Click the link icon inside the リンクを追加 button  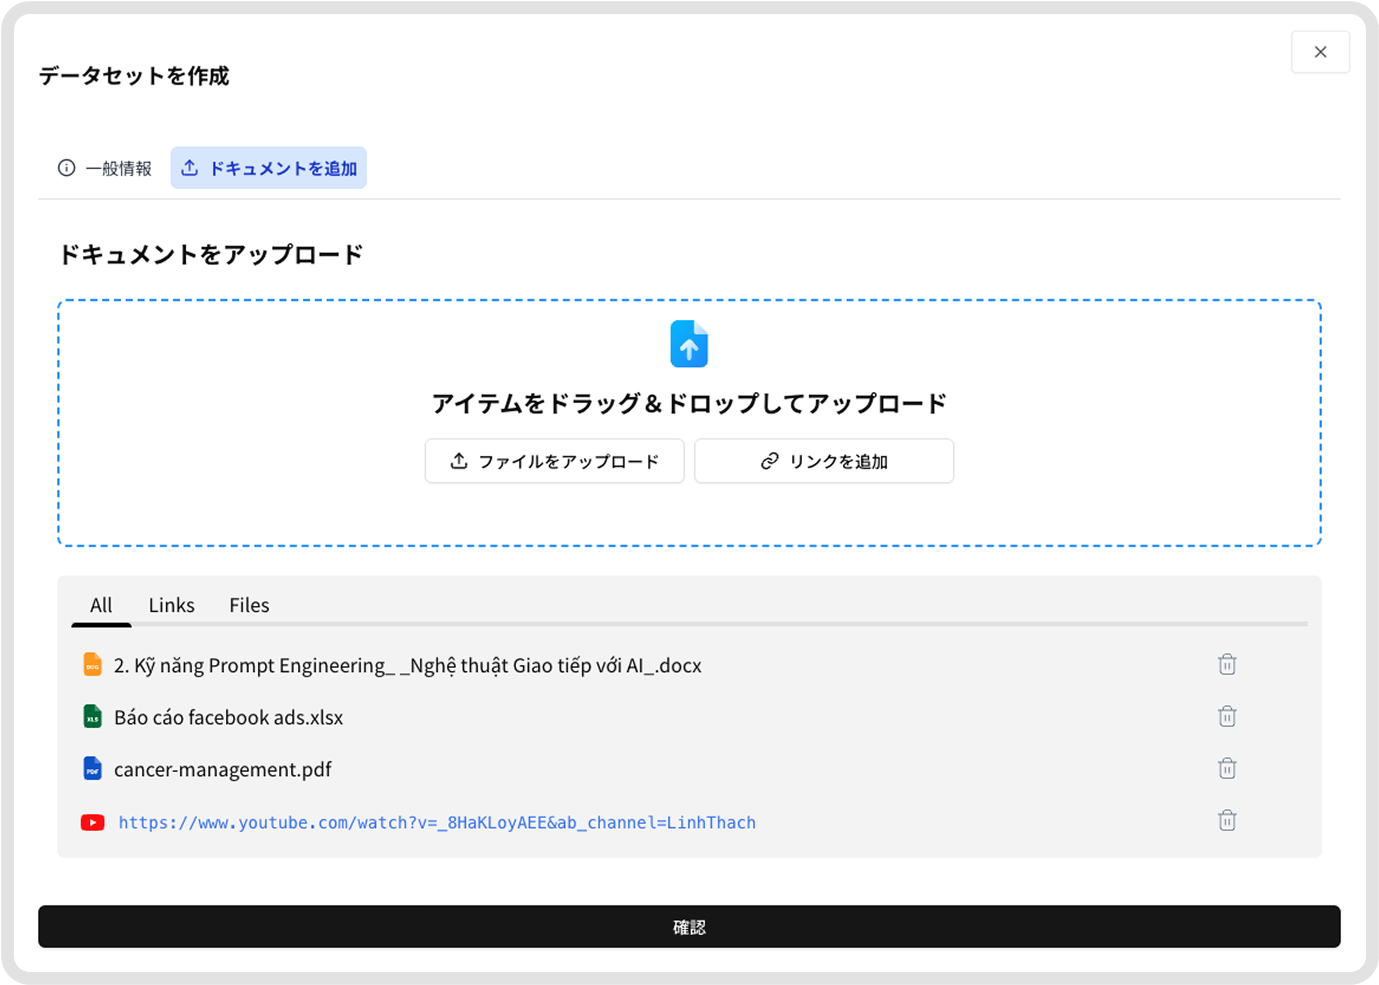pyautogui.click(x=768, y=461)
